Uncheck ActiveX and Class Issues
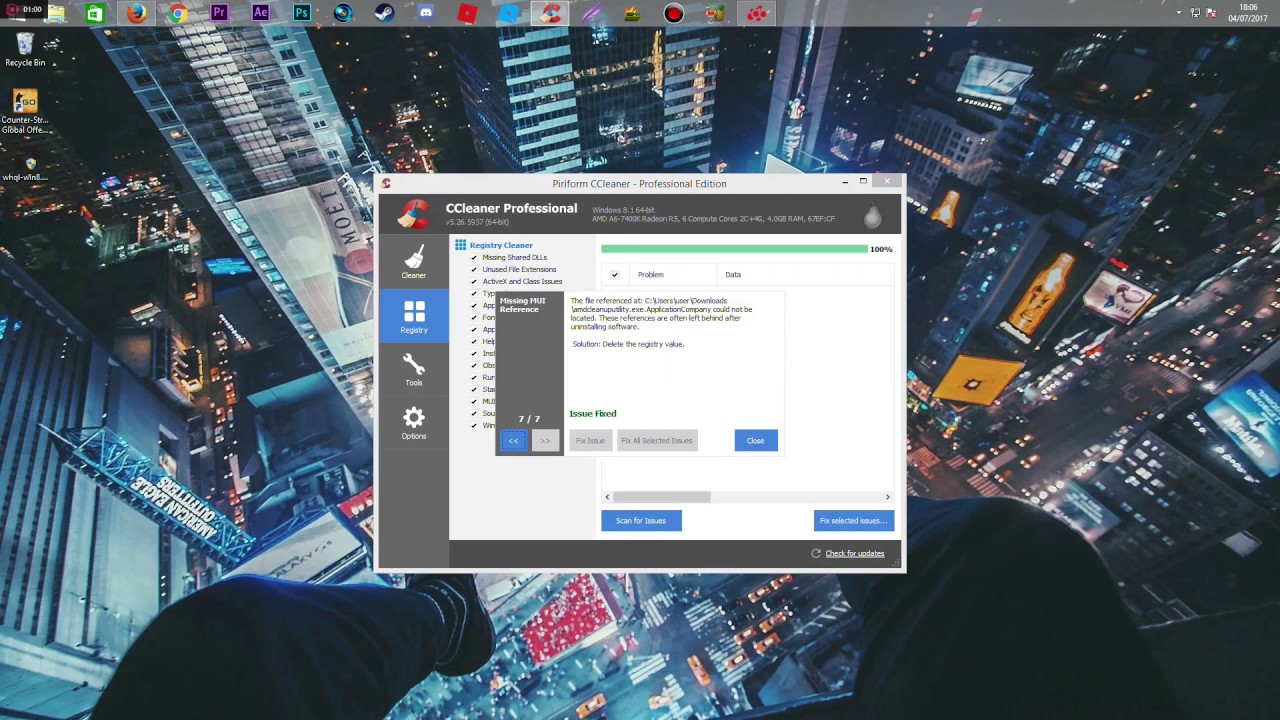This screenshot has width=1280, height=720. [x=474, y=281]
